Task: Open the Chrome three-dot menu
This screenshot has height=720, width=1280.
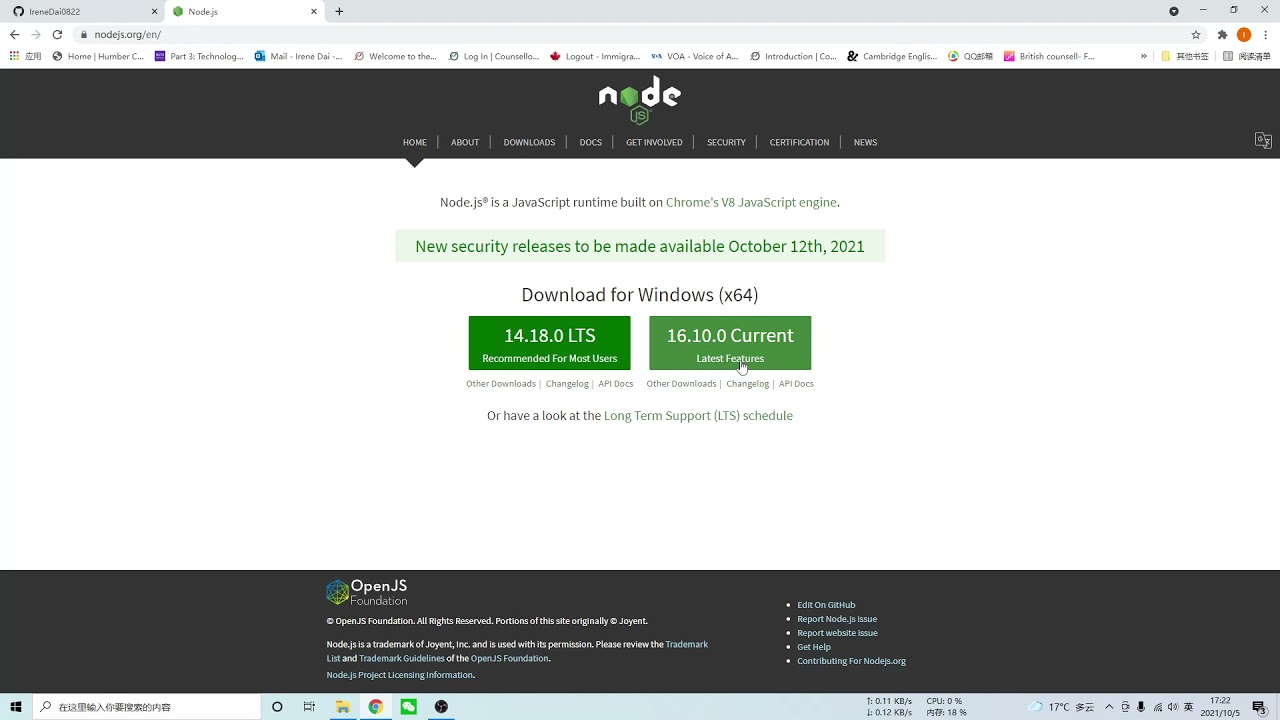Action: coord(1266,34)
